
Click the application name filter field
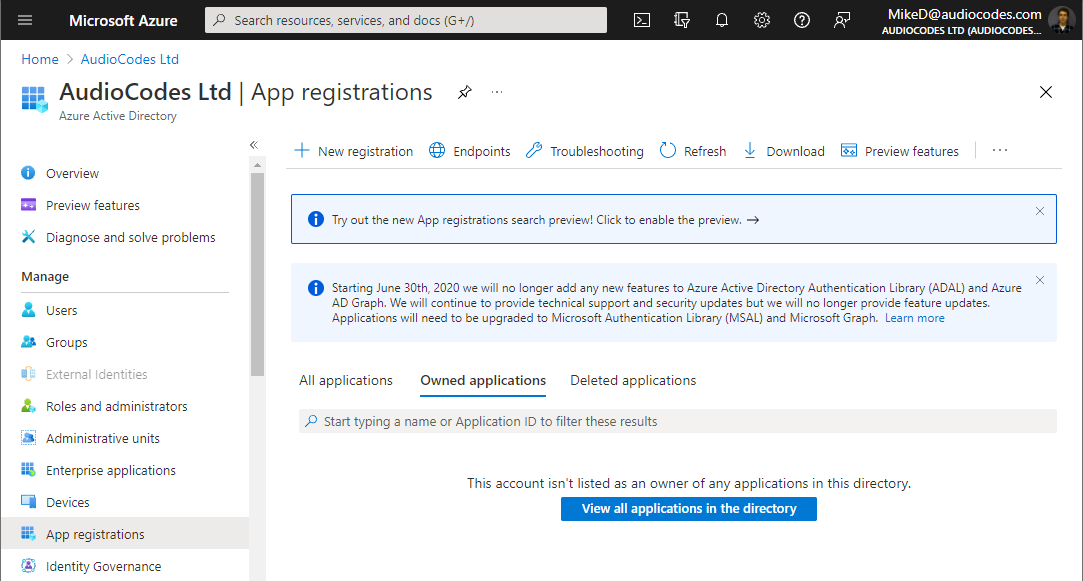tap(678, 421)
